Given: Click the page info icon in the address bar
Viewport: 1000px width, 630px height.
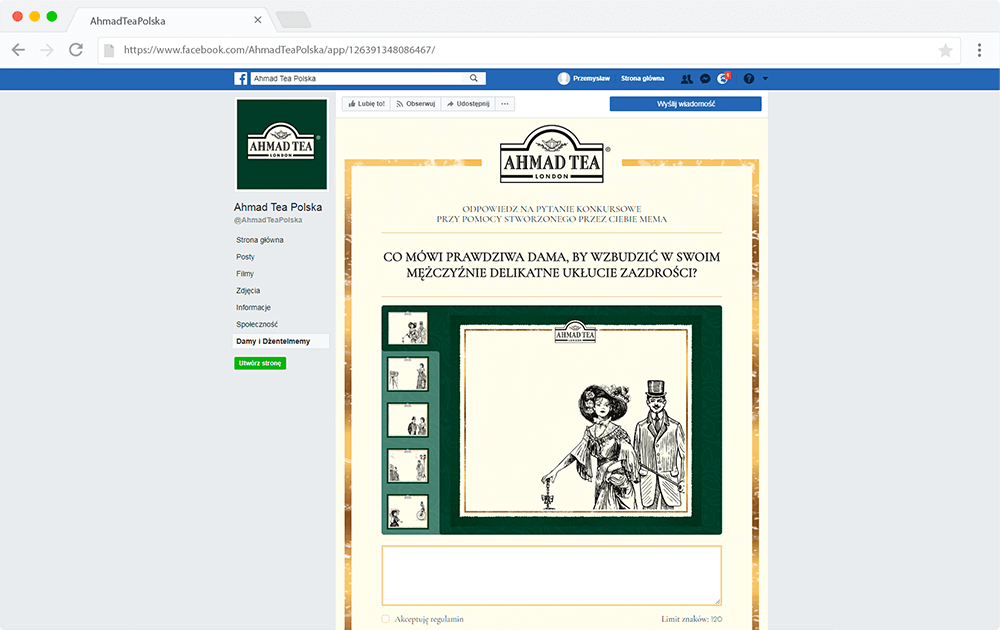Looking at the screenshot, I should [109, 50].
